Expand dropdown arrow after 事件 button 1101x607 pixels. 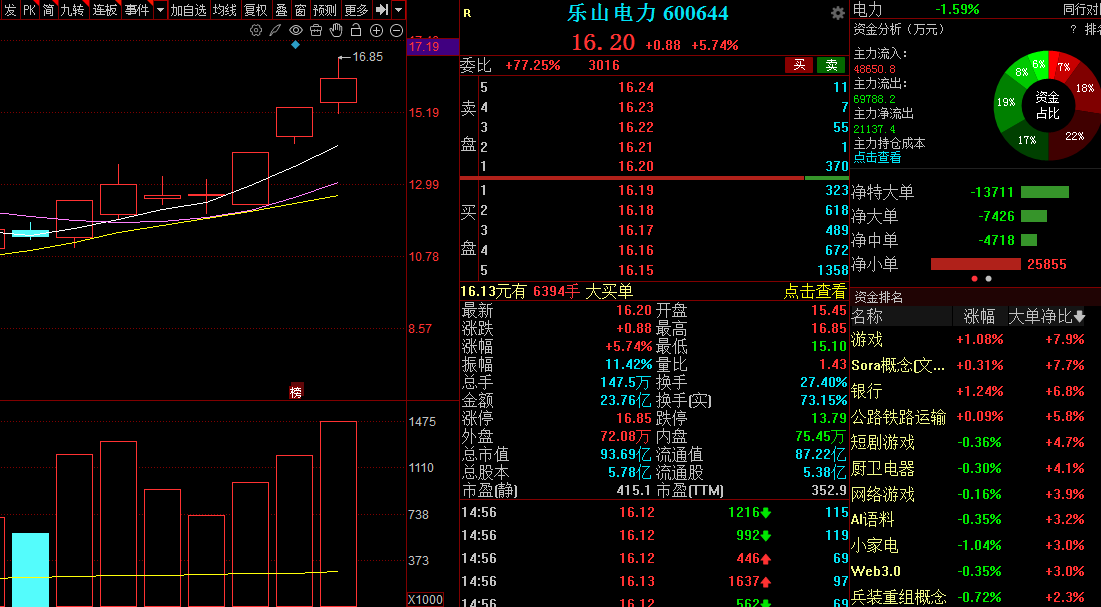tap(159, 10)
